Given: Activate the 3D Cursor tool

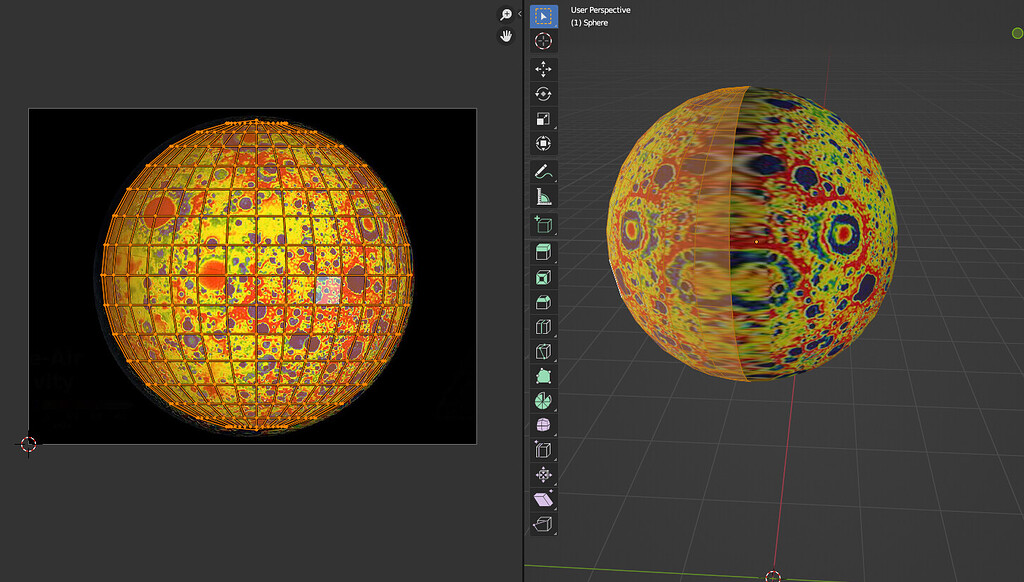Looking at the screenshot, I should [x=543, y=41].
